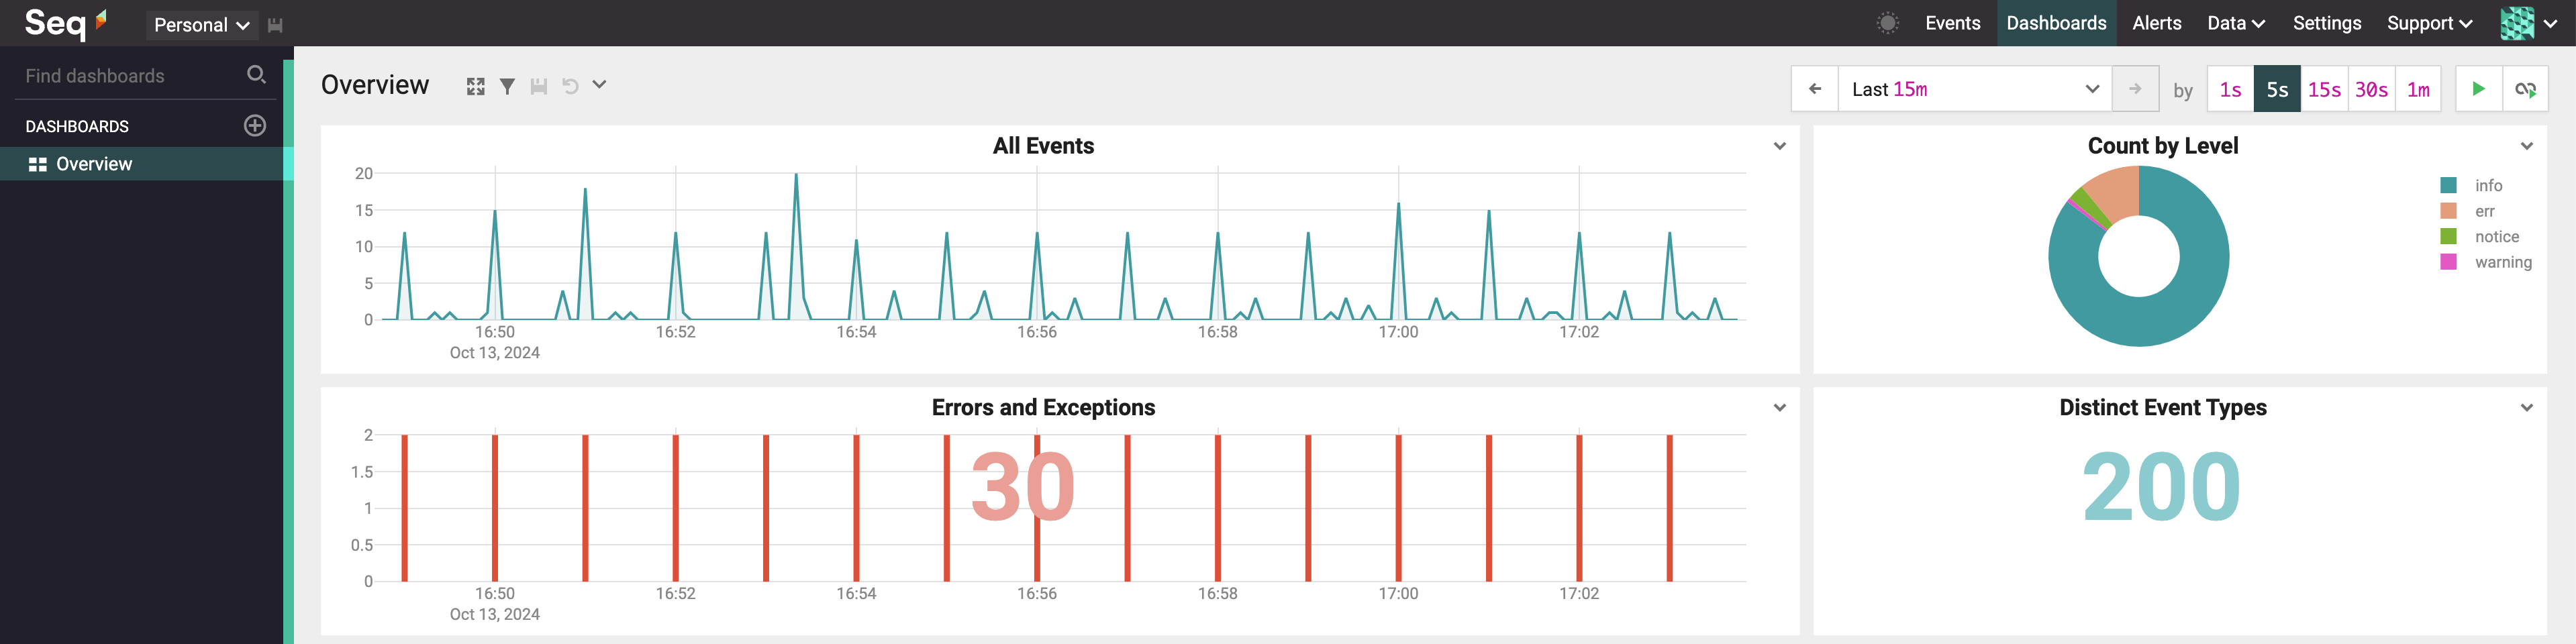Toggle light/dark theme sun icon
2576x644 pixels.
pos(1887,23)
